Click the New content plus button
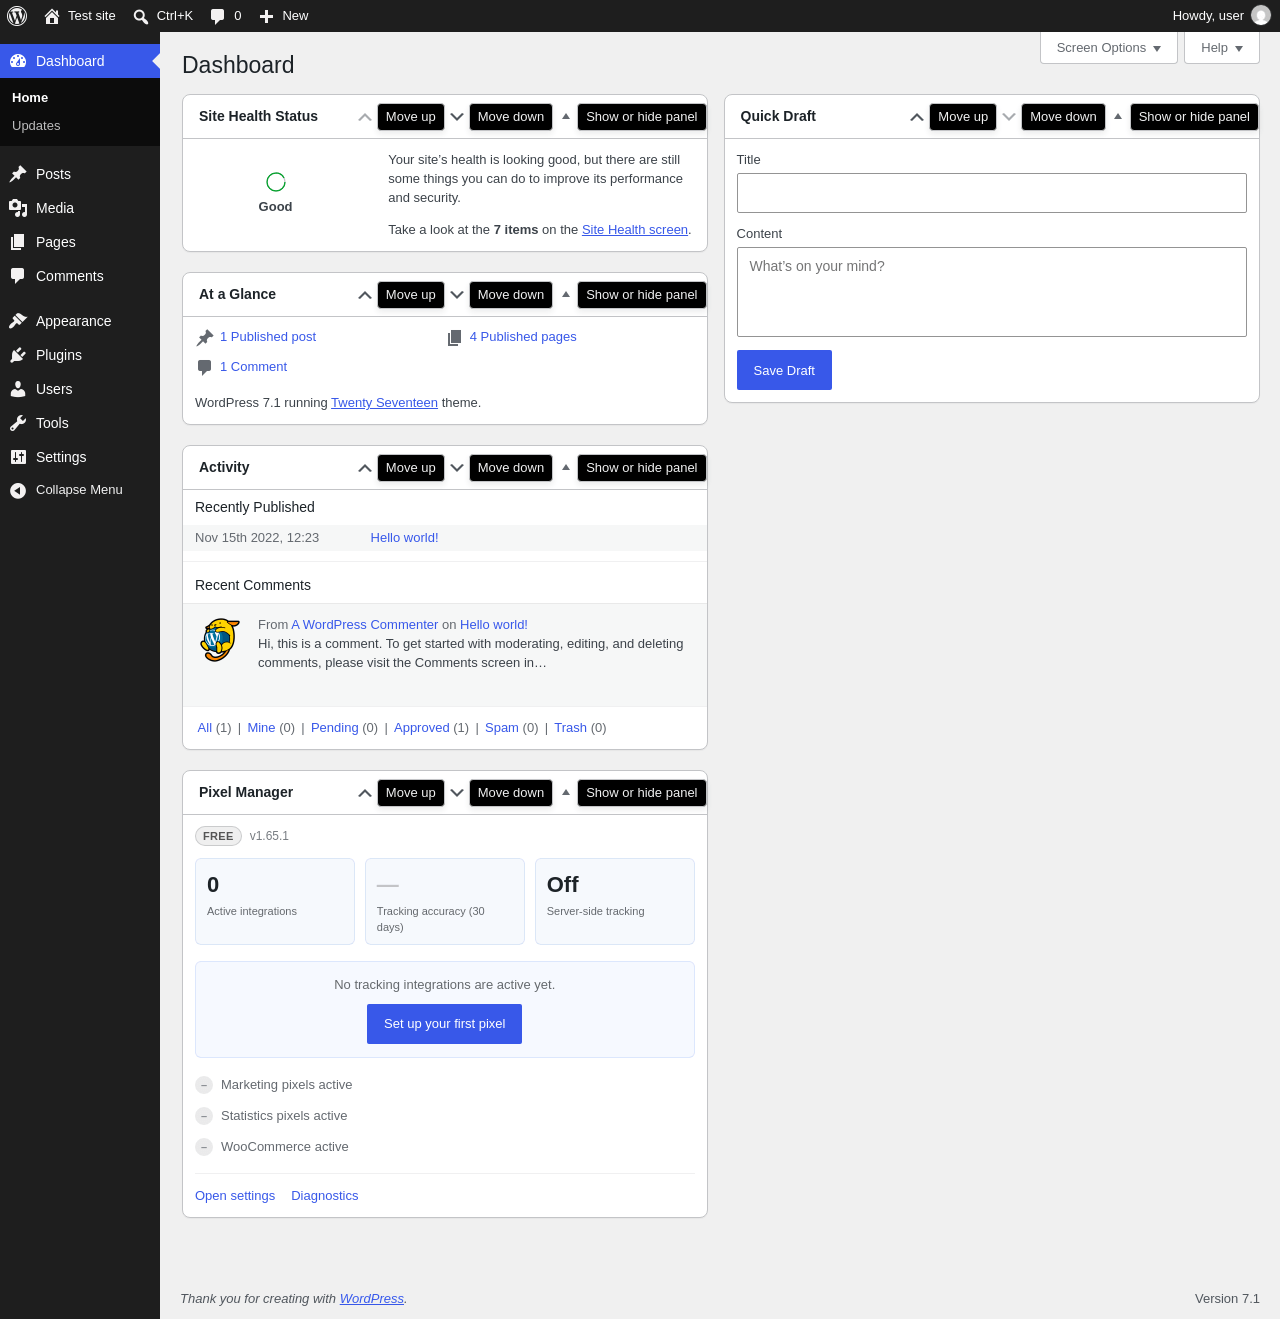This screenshot has width=1280, height=1319. pos(284,16)
